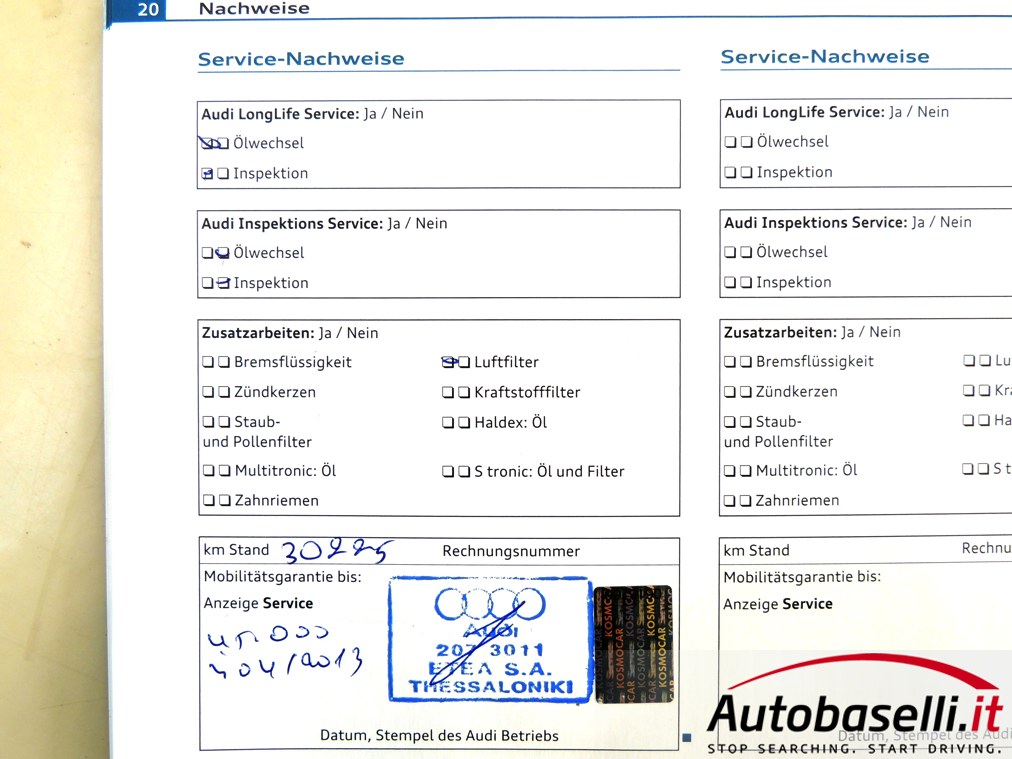Select "Service-Nachweise" heading above the filled-in form

301,59
